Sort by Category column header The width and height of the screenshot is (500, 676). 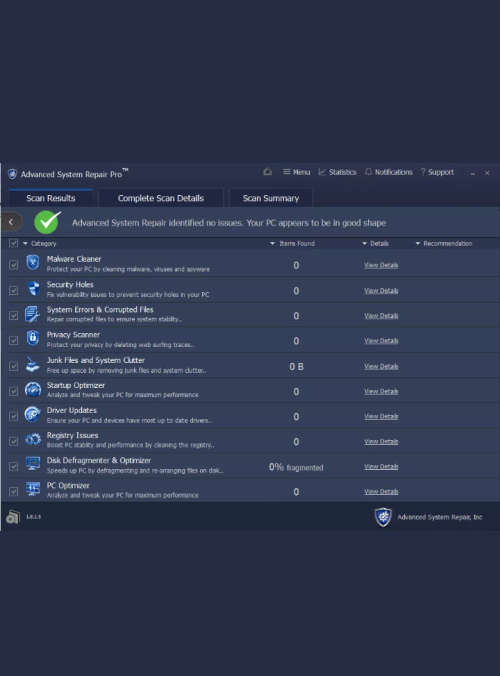40,244
